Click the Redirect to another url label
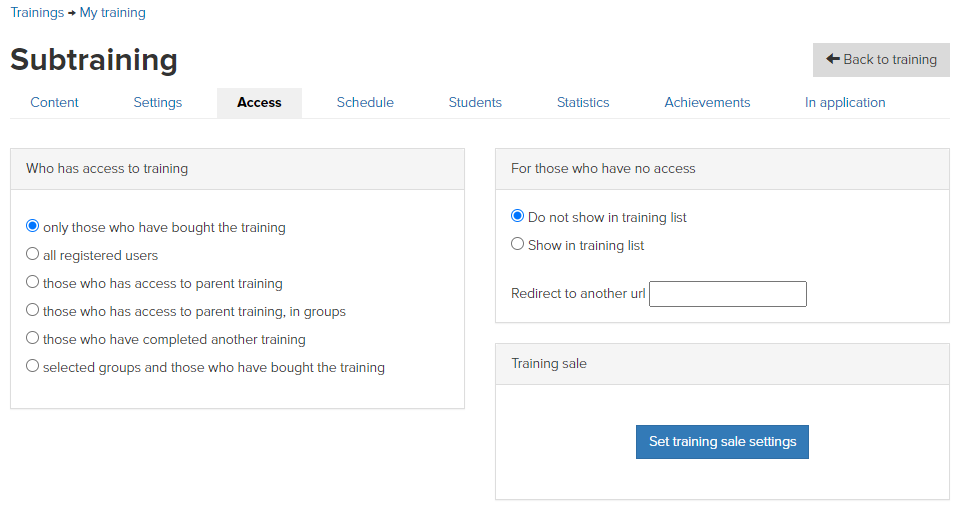 pyautogui.click(x=578, y=294)
